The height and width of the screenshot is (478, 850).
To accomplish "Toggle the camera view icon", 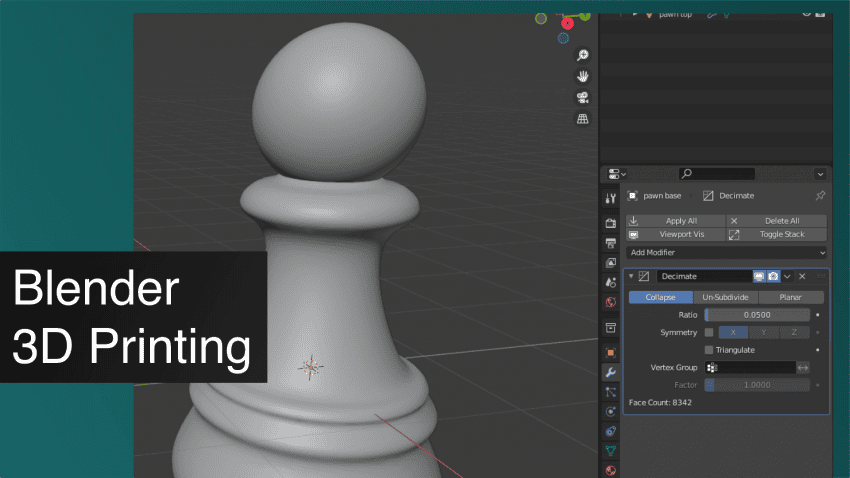I will (583, 98).
